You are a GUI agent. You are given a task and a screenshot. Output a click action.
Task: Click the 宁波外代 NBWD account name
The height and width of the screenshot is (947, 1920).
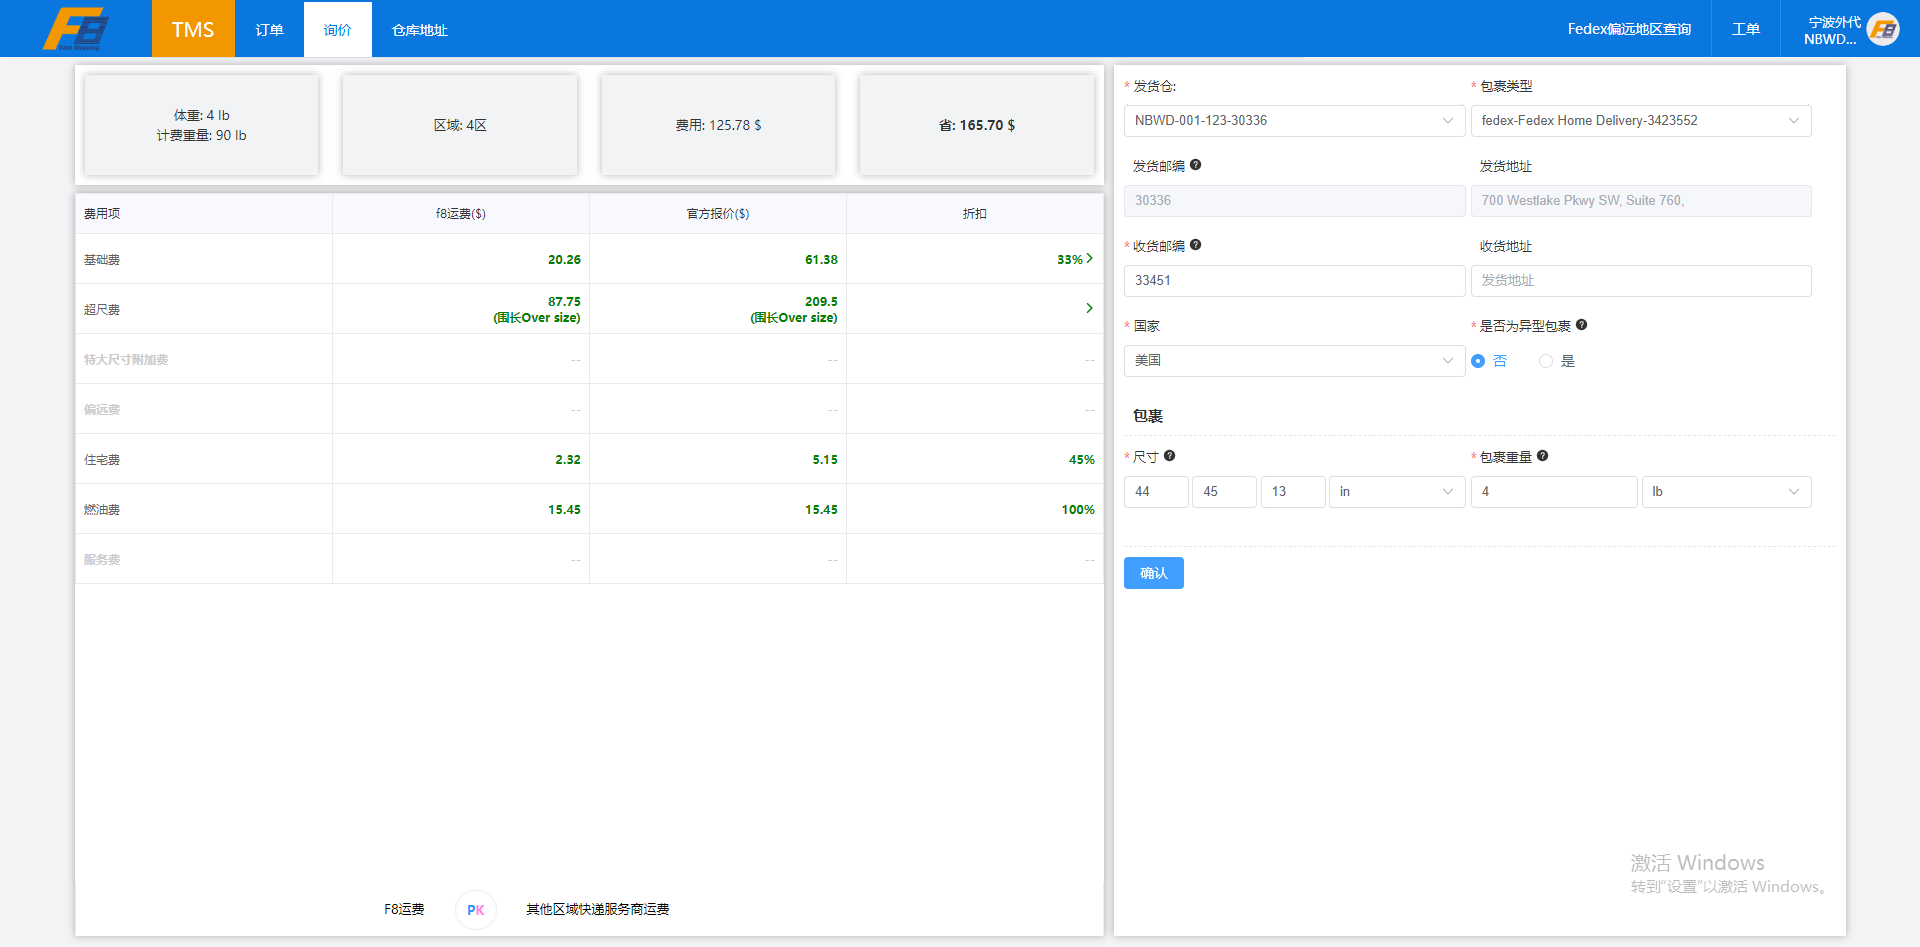(1833, 30)
